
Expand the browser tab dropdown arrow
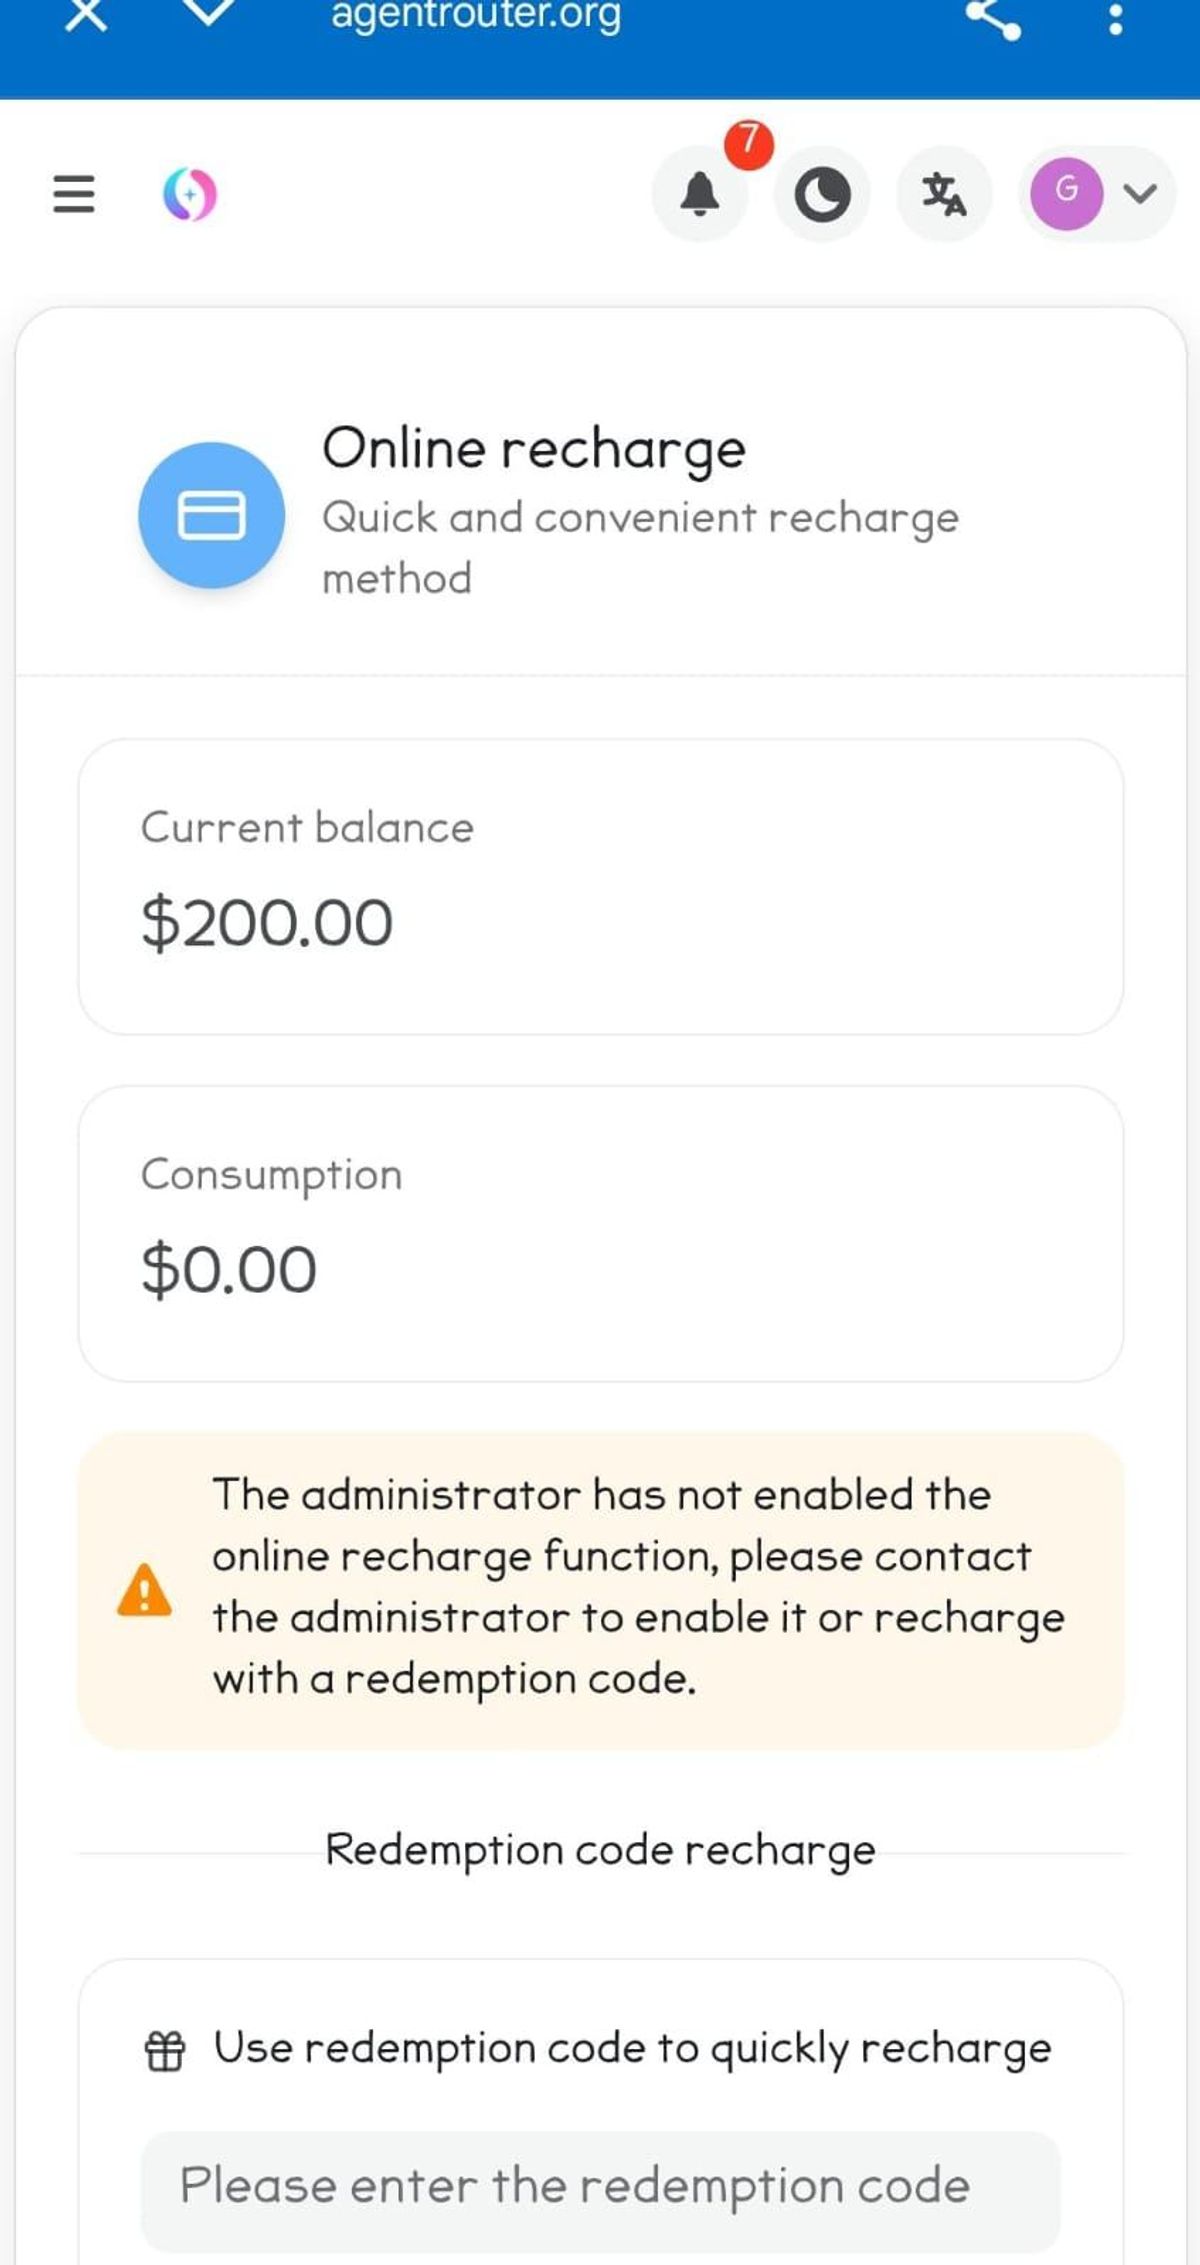tap(211, 12)
